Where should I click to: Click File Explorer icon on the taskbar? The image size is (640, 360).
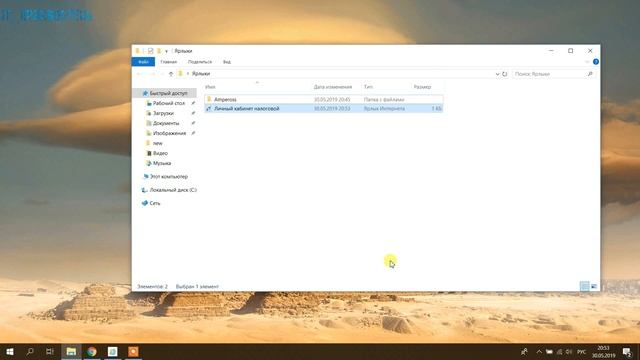pos(71,351)
